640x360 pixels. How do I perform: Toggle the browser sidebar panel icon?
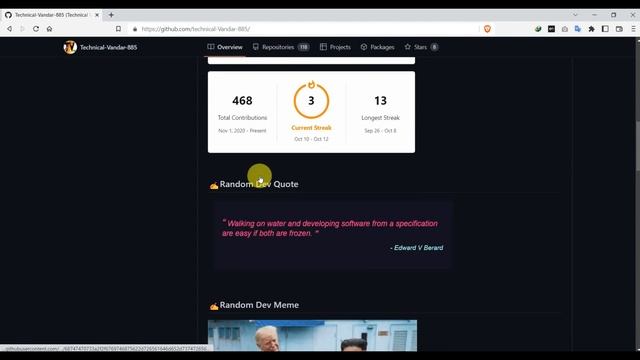(x=605, y=29)
